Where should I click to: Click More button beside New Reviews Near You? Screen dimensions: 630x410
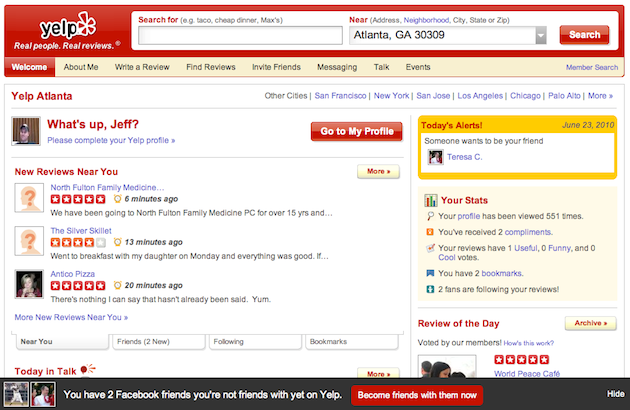(x=378, y=171)
